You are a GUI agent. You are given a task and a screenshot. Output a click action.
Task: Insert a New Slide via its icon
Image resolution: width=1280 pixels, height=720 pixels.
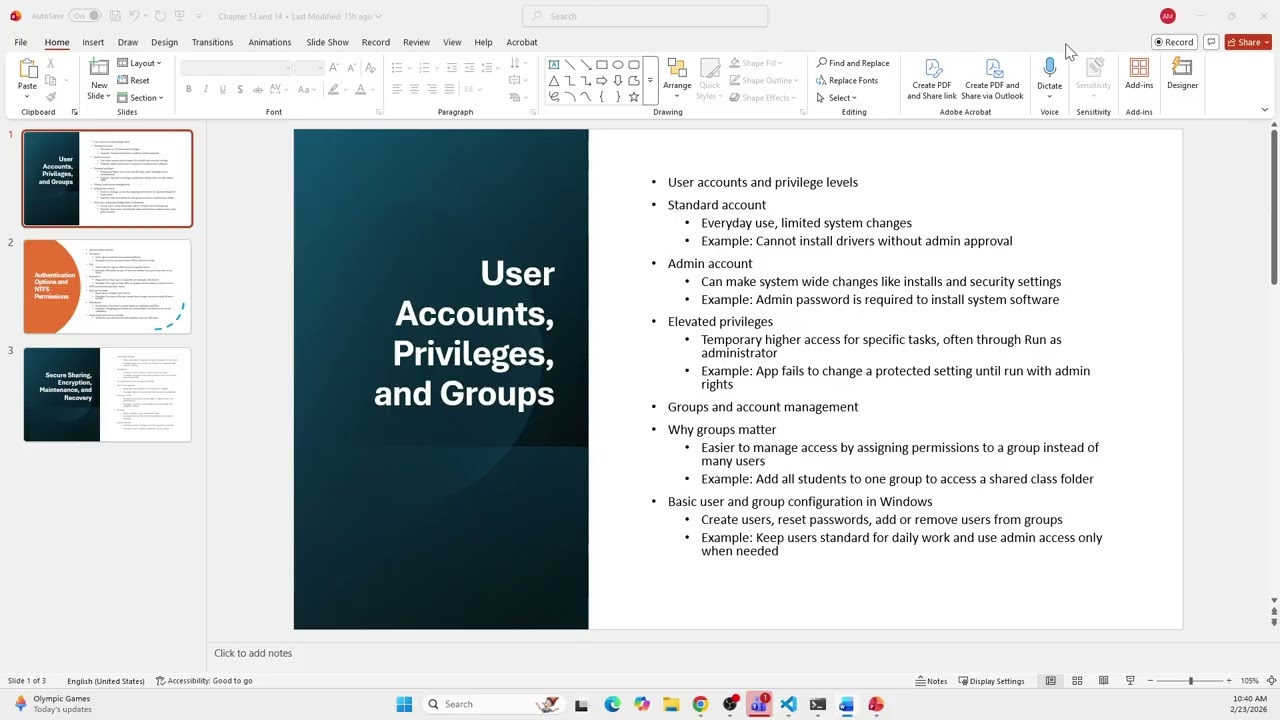pos(99,67)
